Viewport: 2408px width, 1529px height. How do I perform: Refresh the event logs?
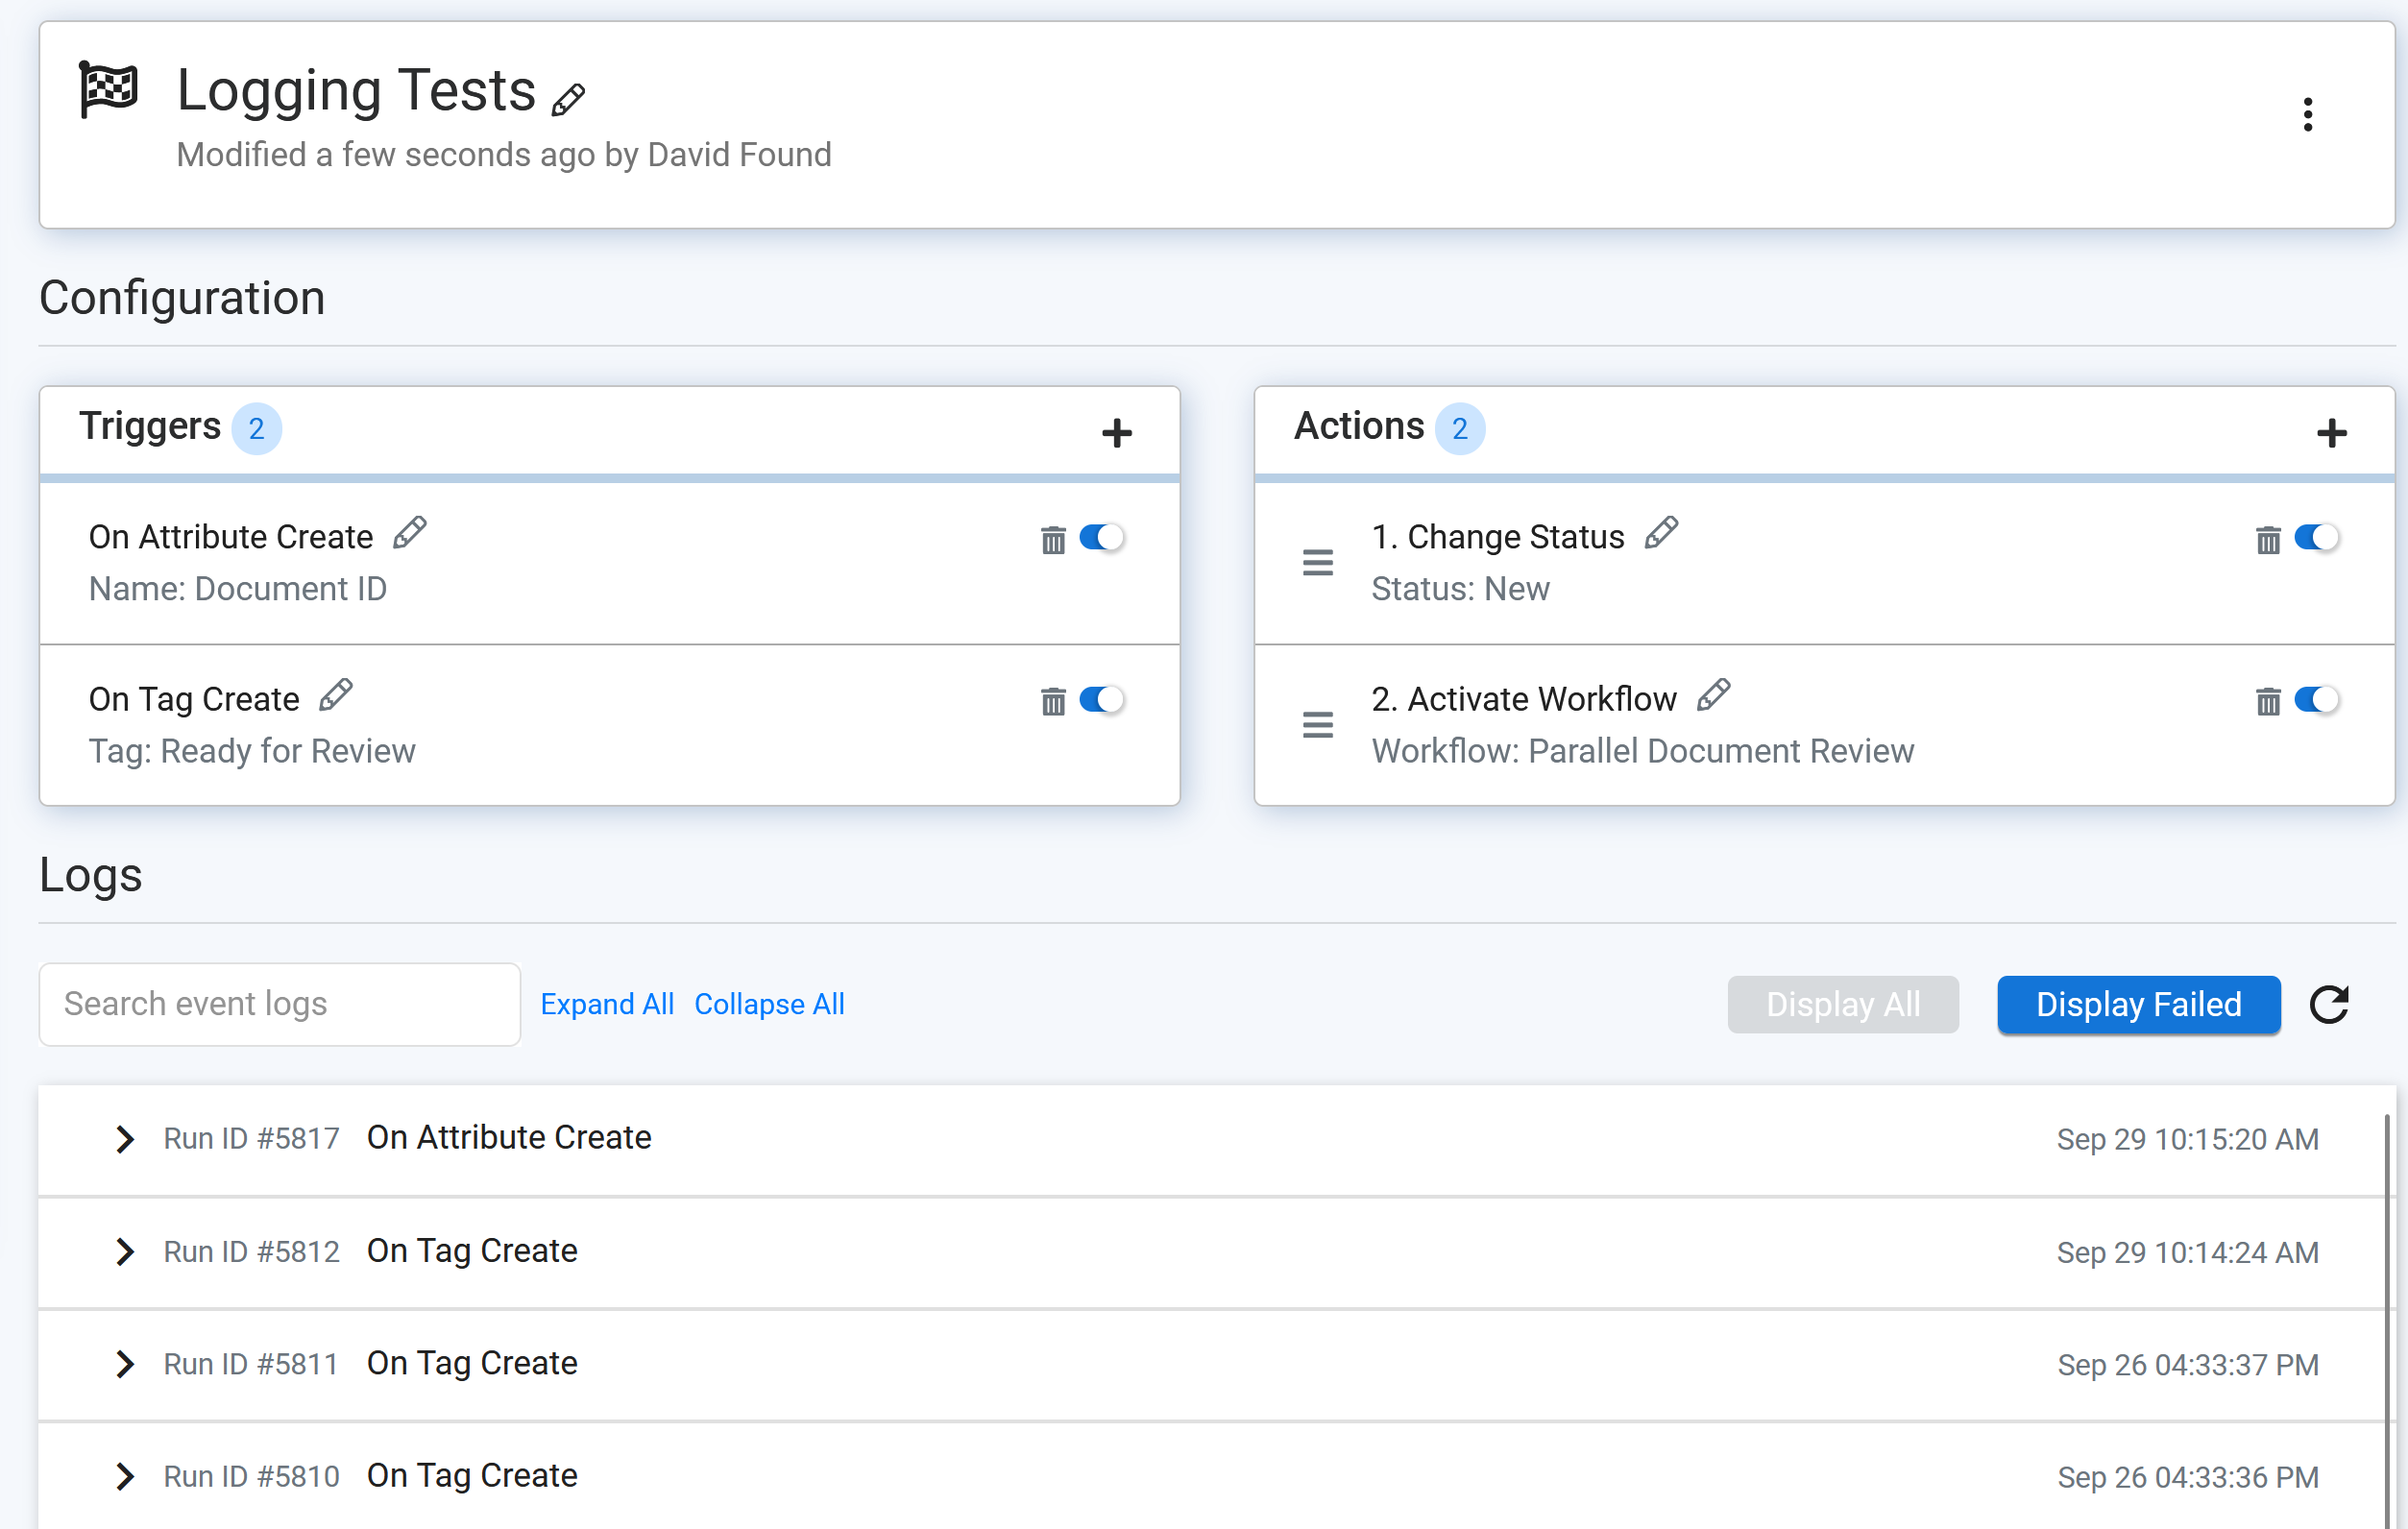(x=2328, y=1004)
